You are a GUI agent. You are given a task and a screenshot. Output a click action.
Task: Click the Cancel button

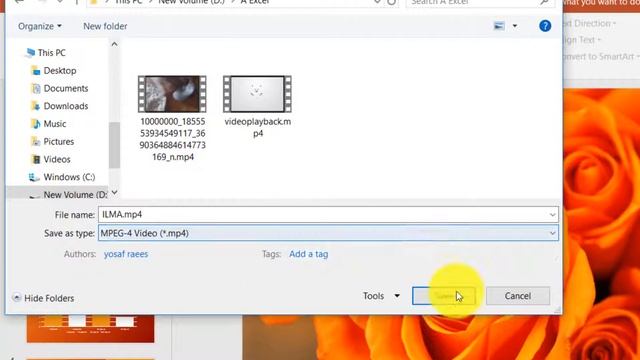pos(518,296)
